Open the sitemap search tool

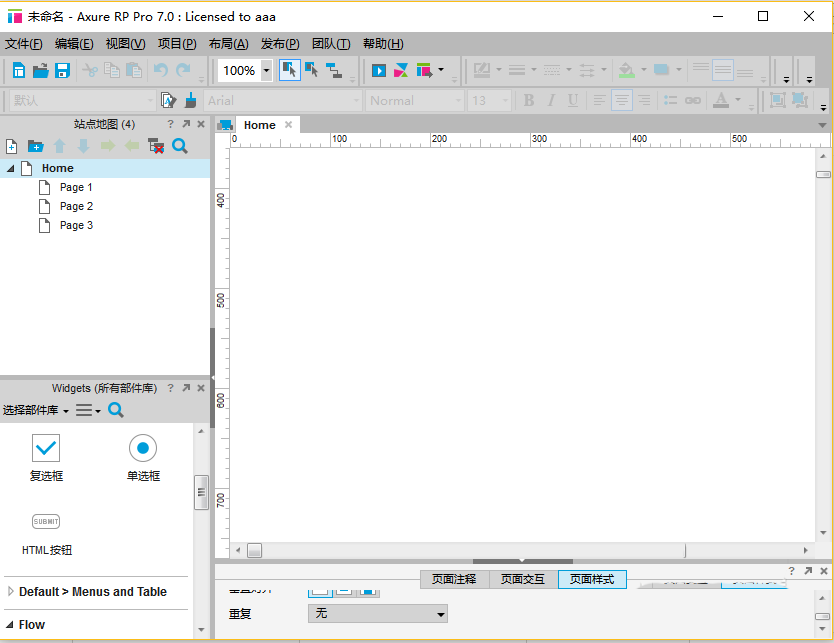[178, 145]
